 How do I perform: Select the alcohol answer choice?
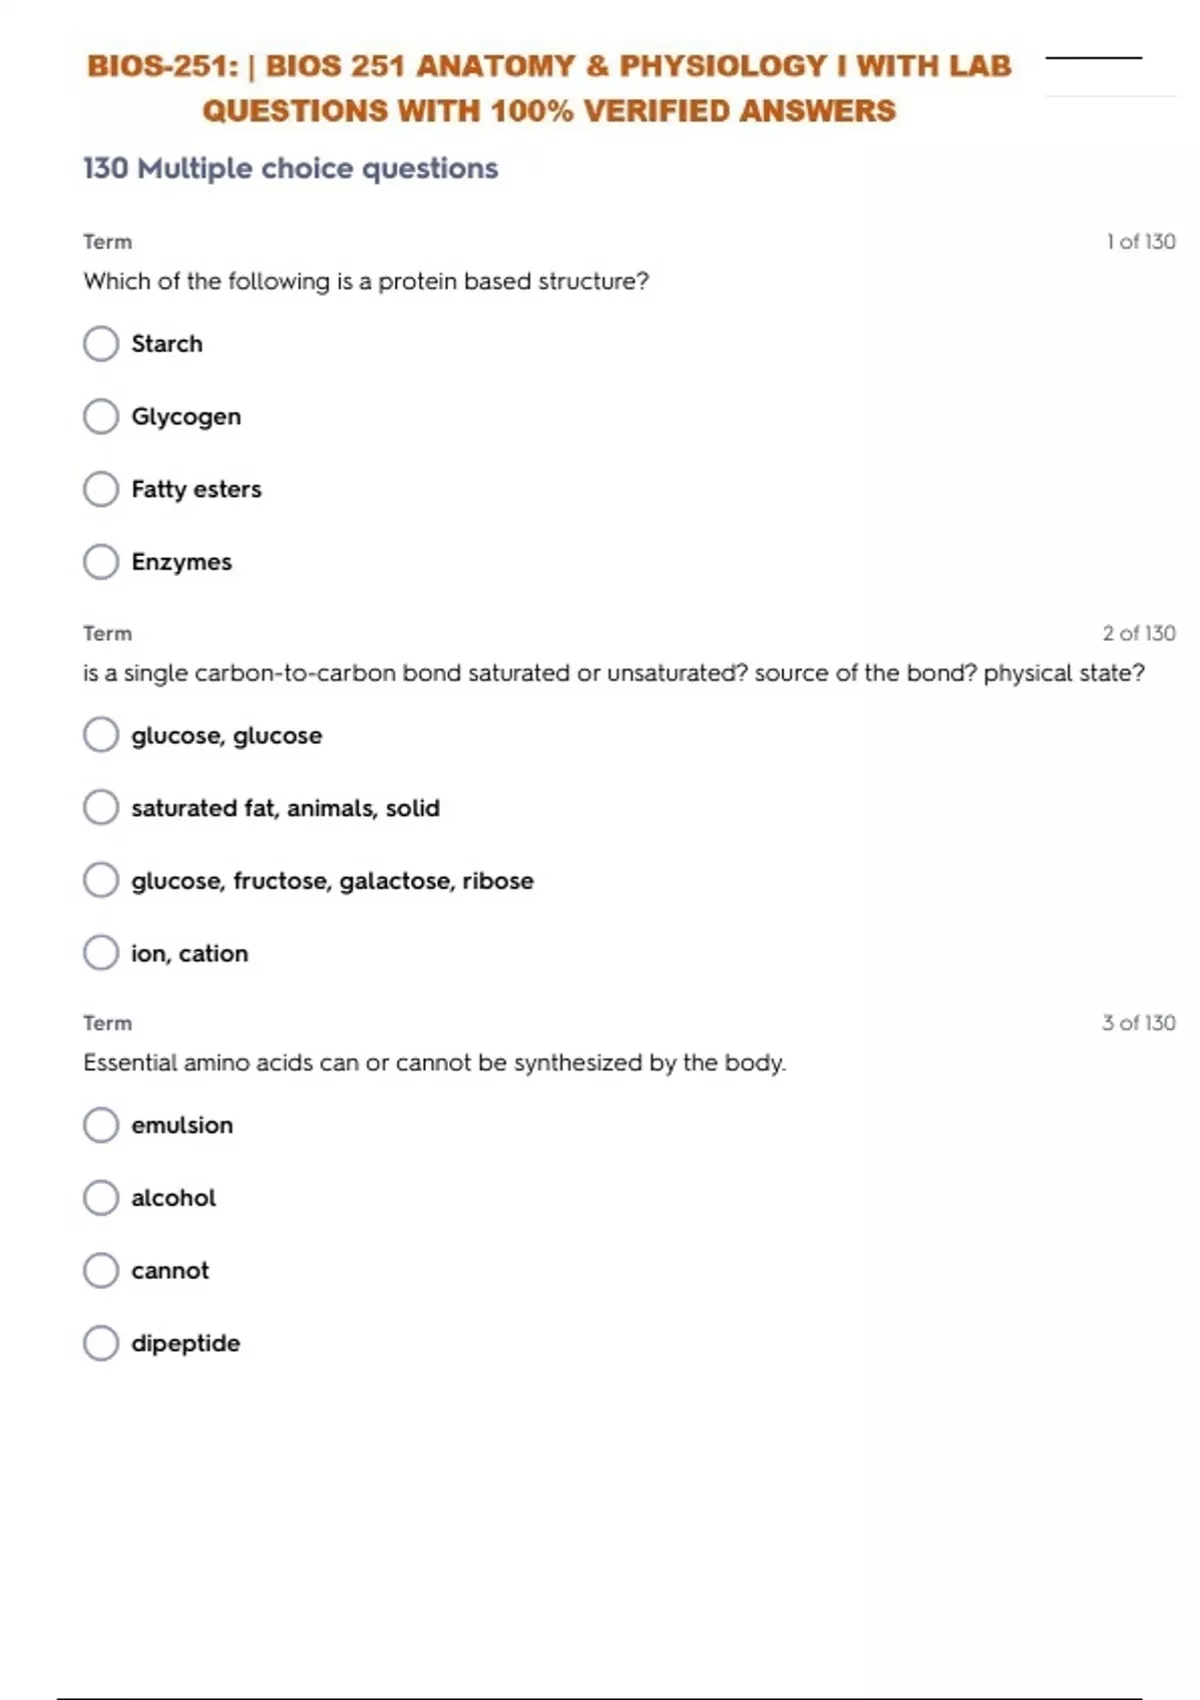101,1198
